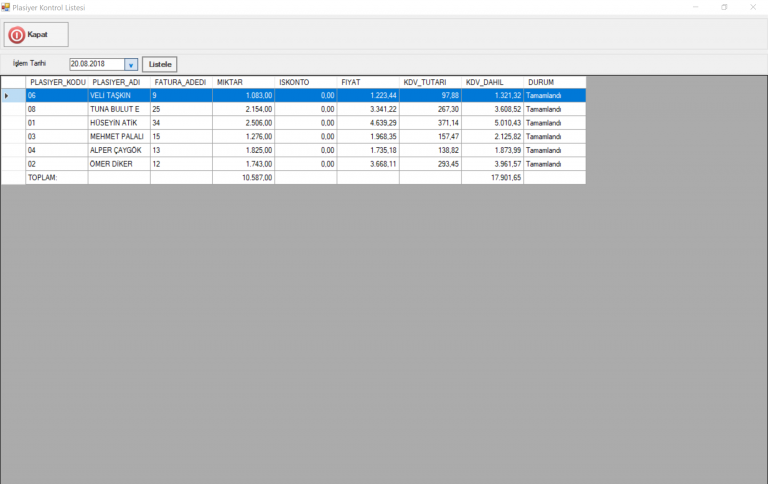Sort by PLASIYER_KODU column header
768x484 pixels.
tap(57, 82)
